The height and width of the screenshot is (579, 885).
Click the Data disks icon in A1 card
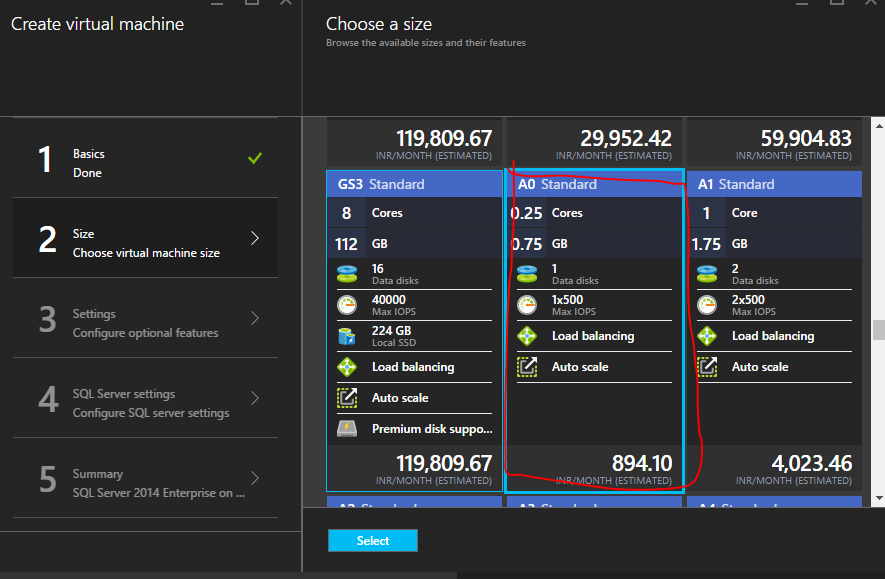[707, 274]
